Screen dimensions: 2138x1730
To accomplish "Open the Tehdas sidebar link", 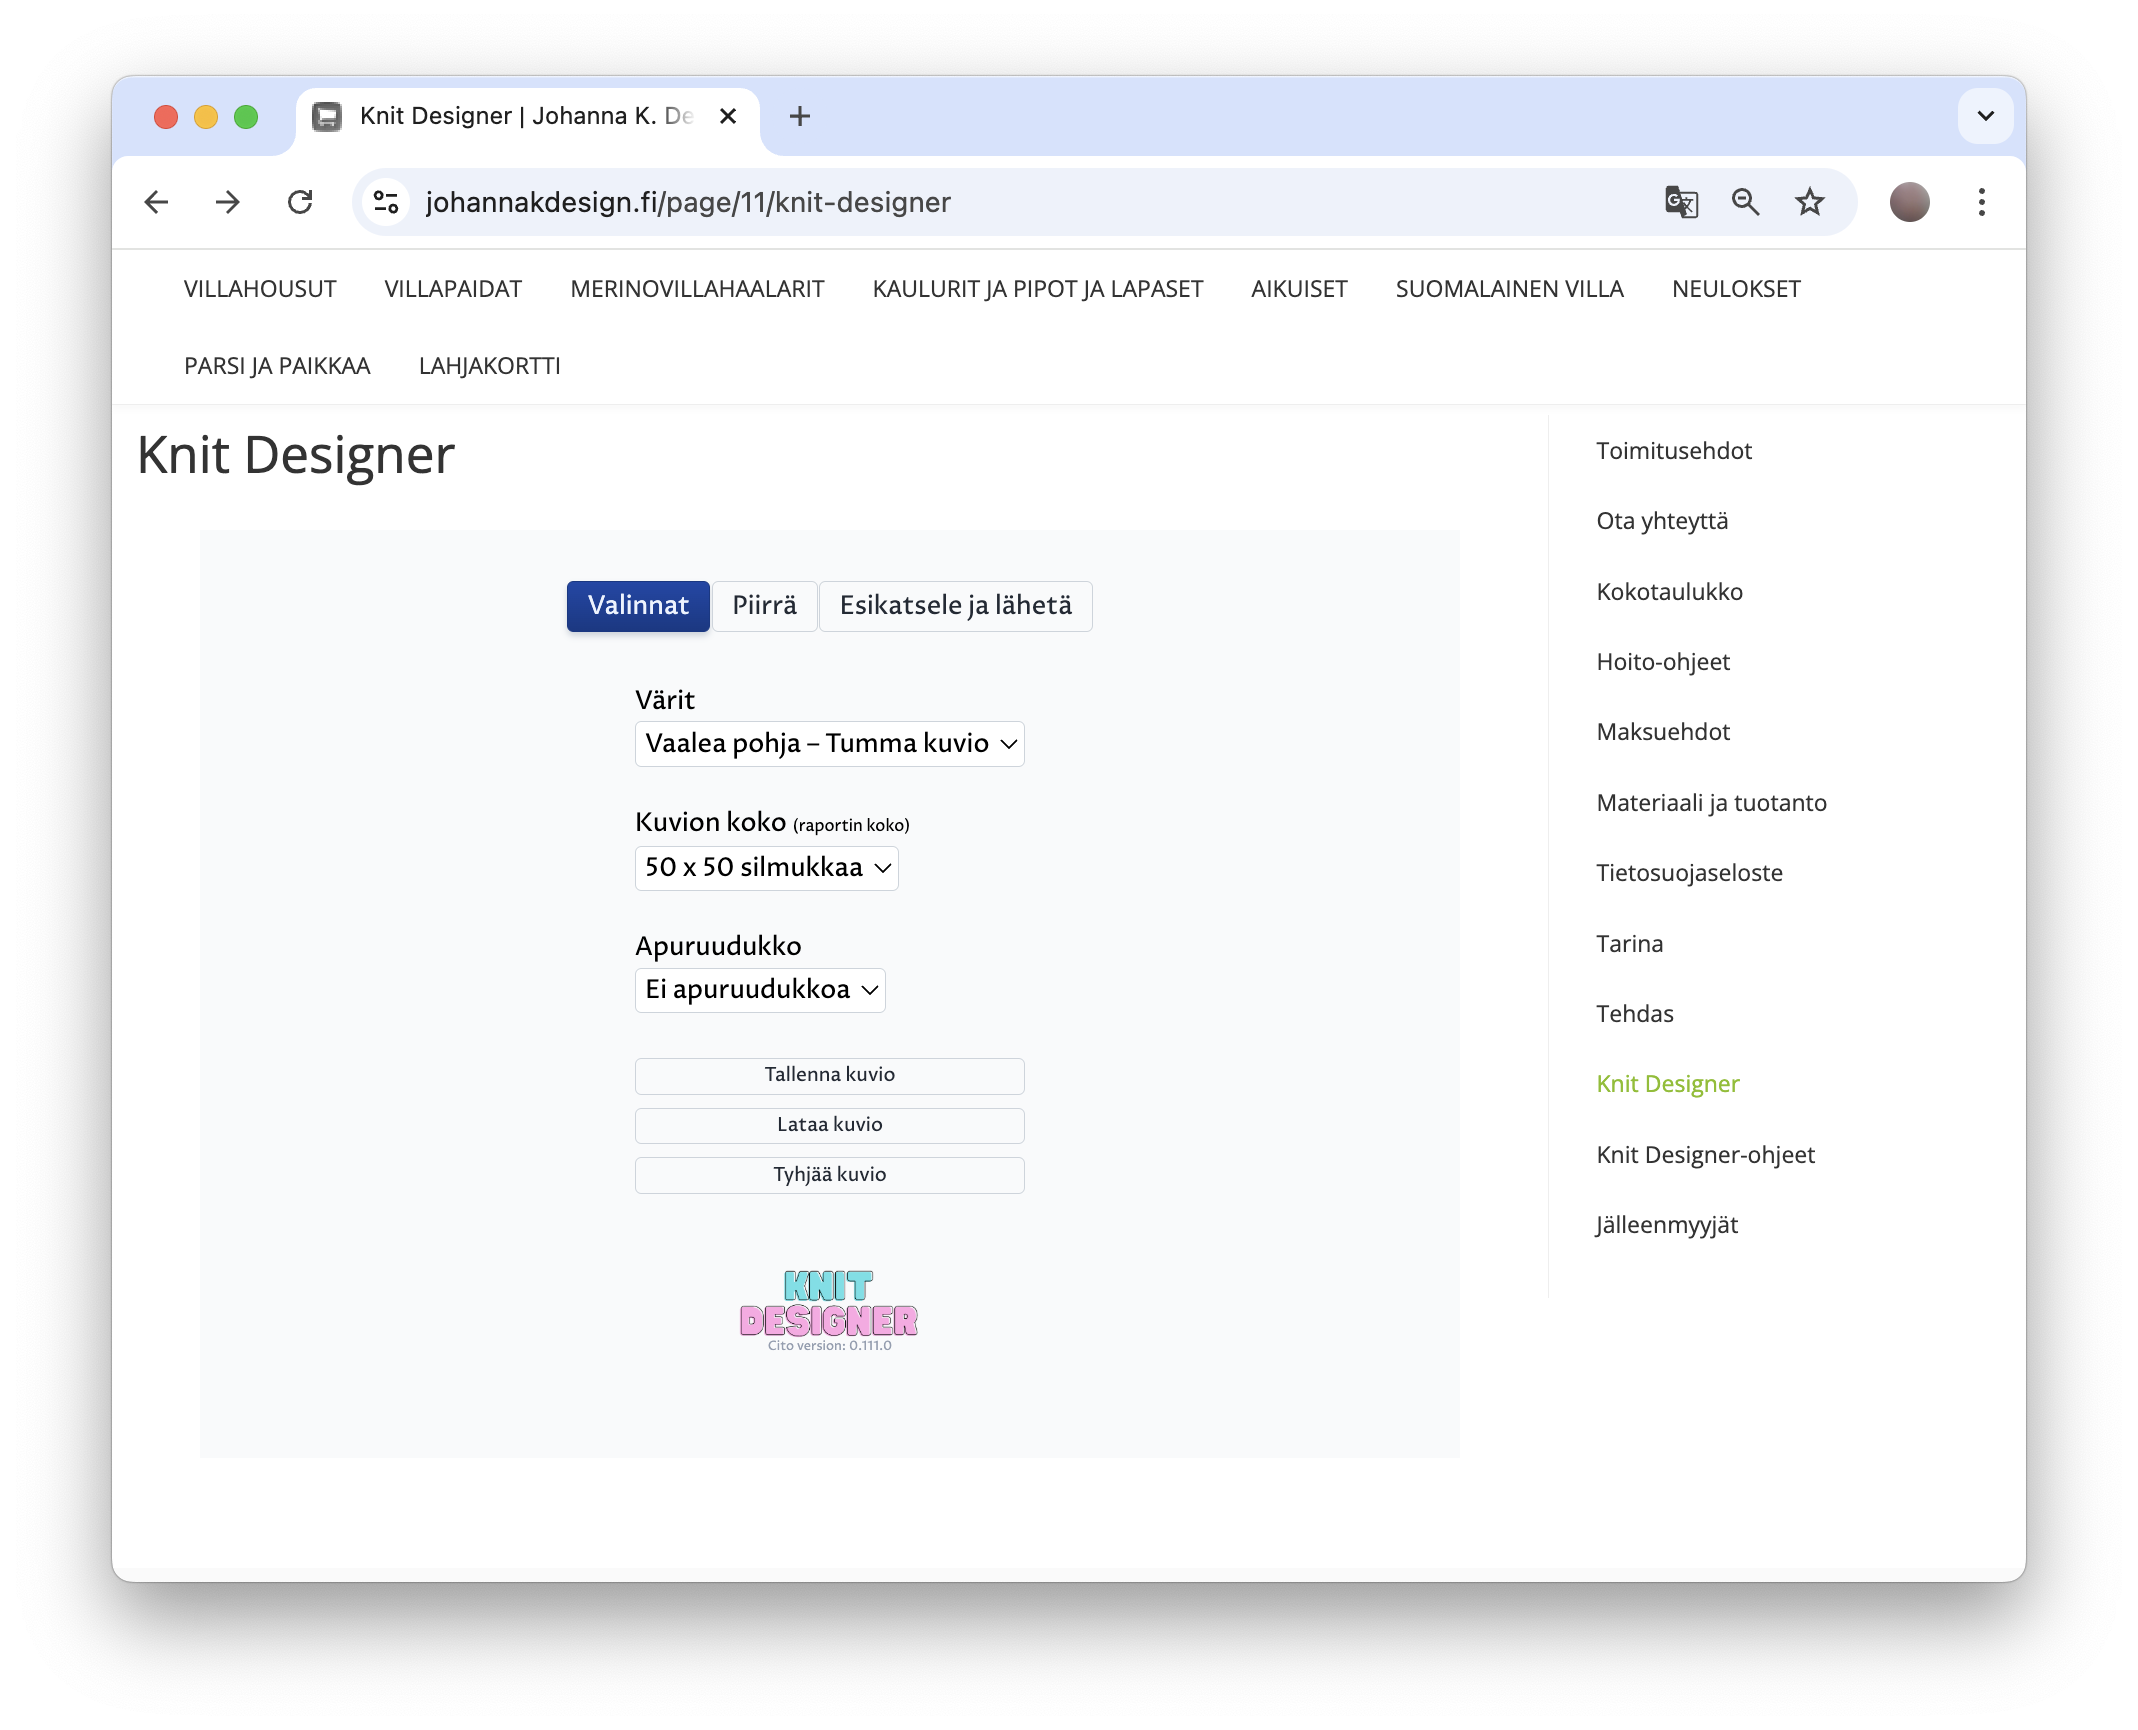I will tap(1634, 1014).
